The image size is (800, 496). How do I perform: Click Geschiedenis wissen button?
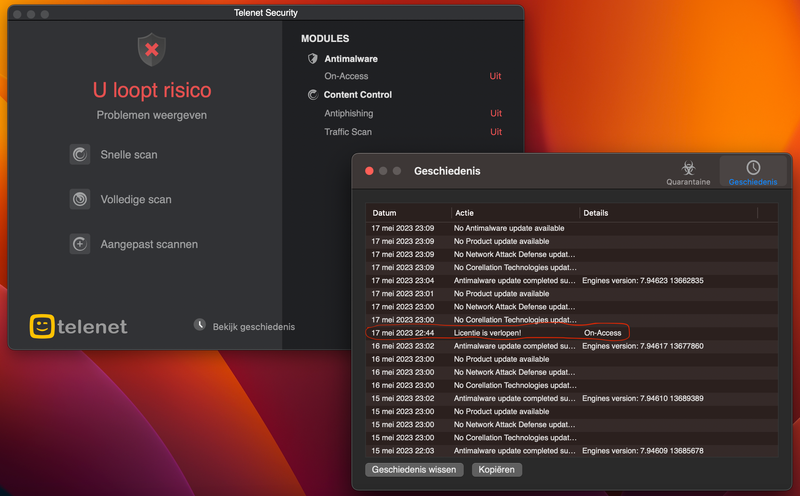tap(414, 469)
